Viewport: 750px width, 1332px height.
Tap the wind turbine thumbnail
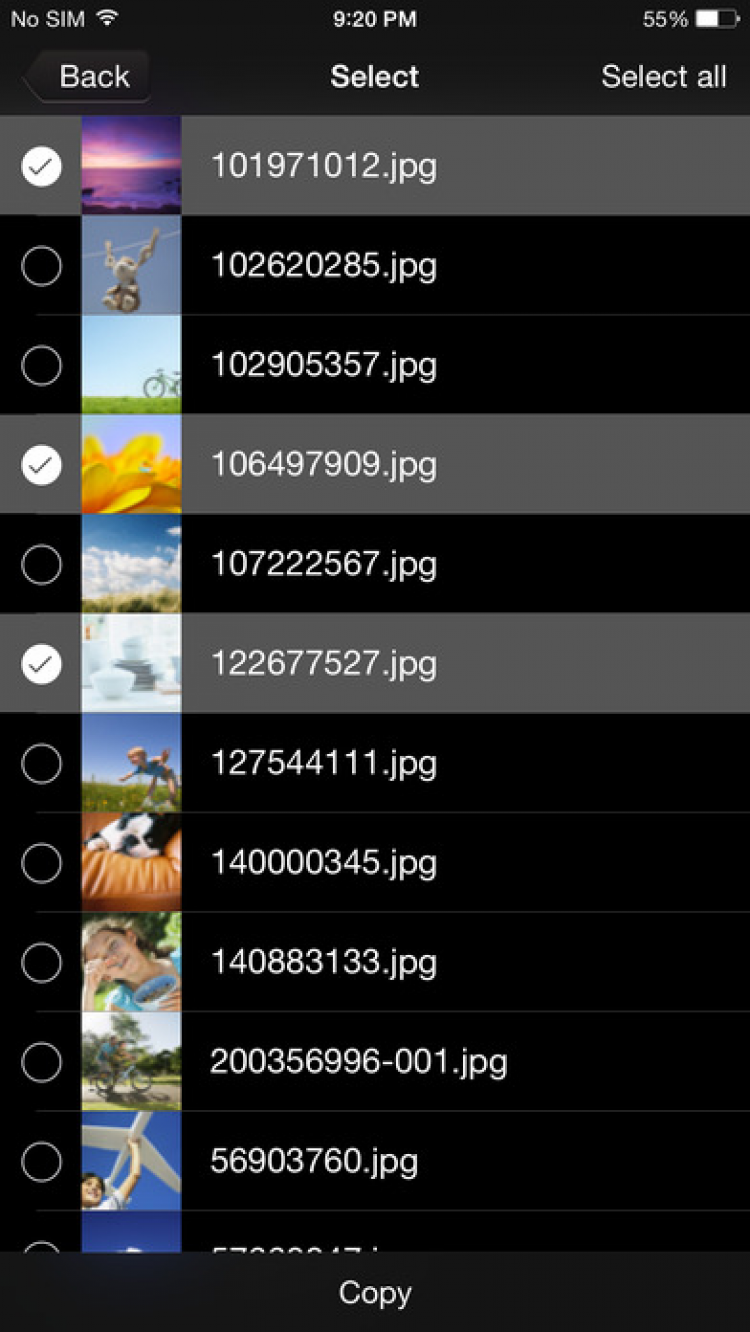131,1161
